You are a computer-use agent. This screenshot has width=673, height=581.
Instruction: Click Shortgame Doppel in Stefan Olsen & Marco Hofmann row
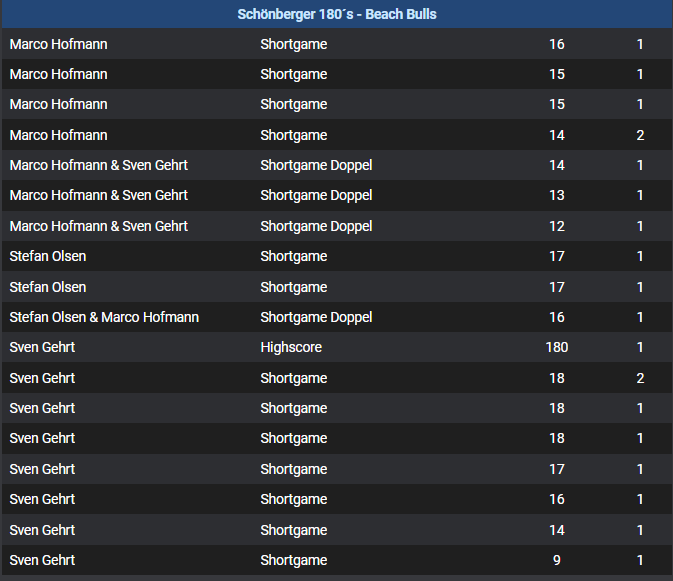(x=316, y=317)
